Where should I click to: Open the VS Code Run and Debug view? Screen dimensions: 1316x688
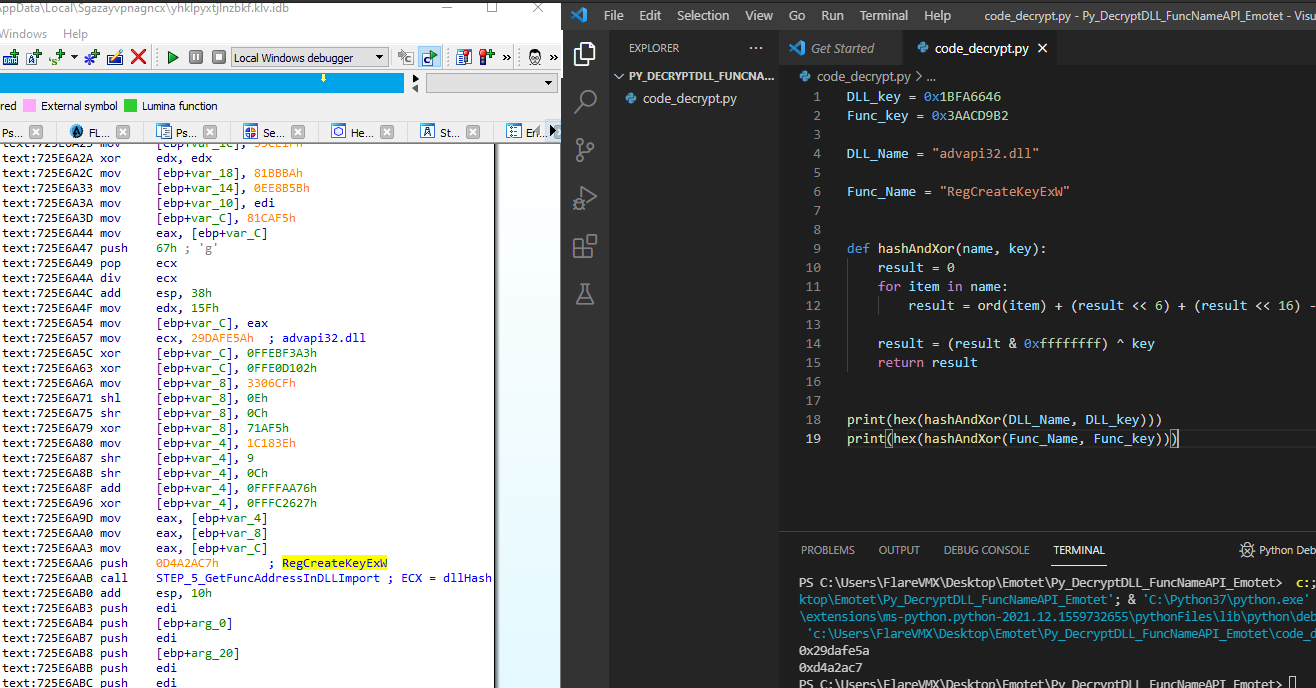tap(585, 197)
